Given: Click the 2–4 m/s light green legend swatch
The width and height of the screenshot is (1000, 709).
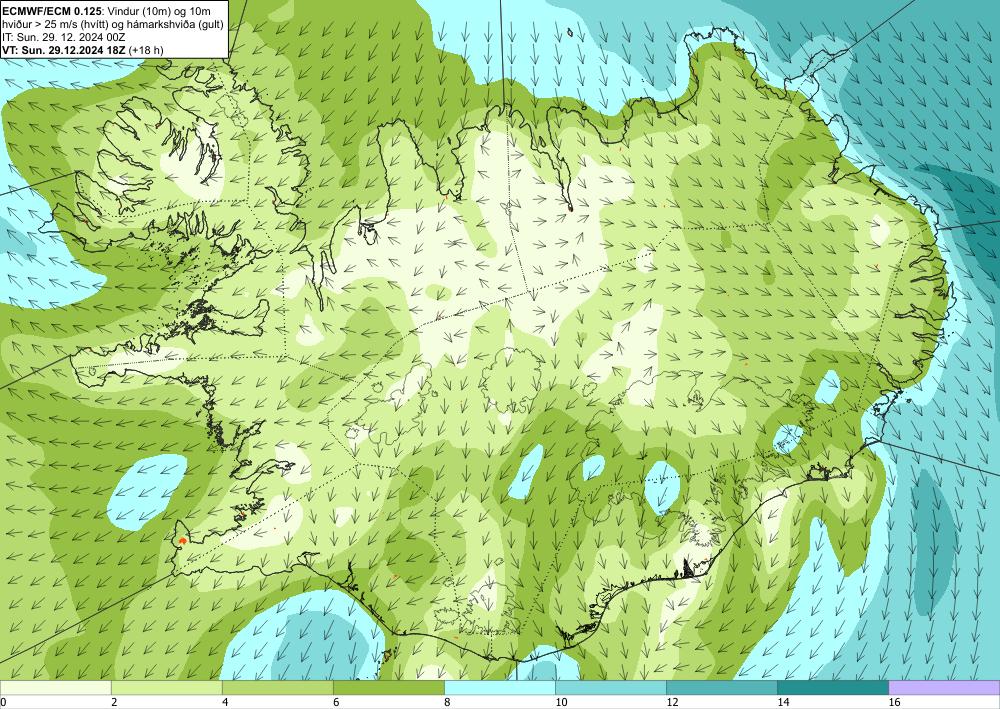Looking at the screenshot, I should 166,688.
